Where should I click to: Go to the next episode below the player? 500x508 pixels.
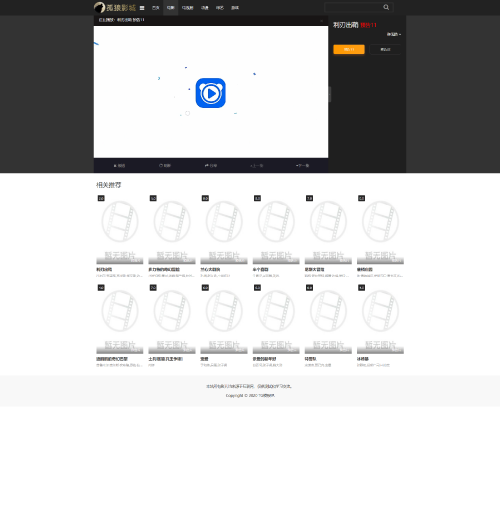[302, 166]
